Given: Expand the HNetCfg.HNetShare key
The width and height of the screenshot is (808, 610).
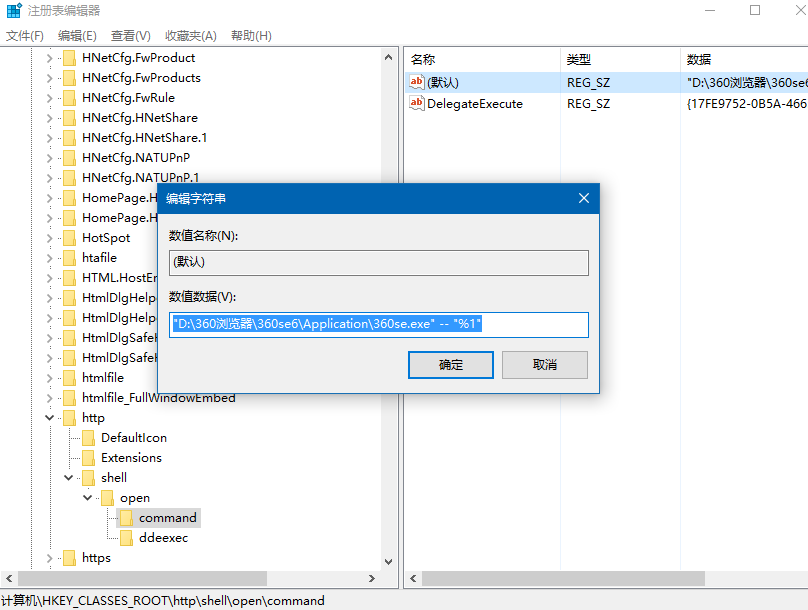Looking at the screenshot, I should (x=49, y=118).
